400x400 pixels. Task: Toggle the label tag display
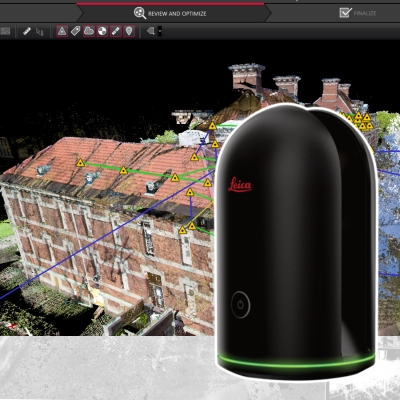pos(75,31)
